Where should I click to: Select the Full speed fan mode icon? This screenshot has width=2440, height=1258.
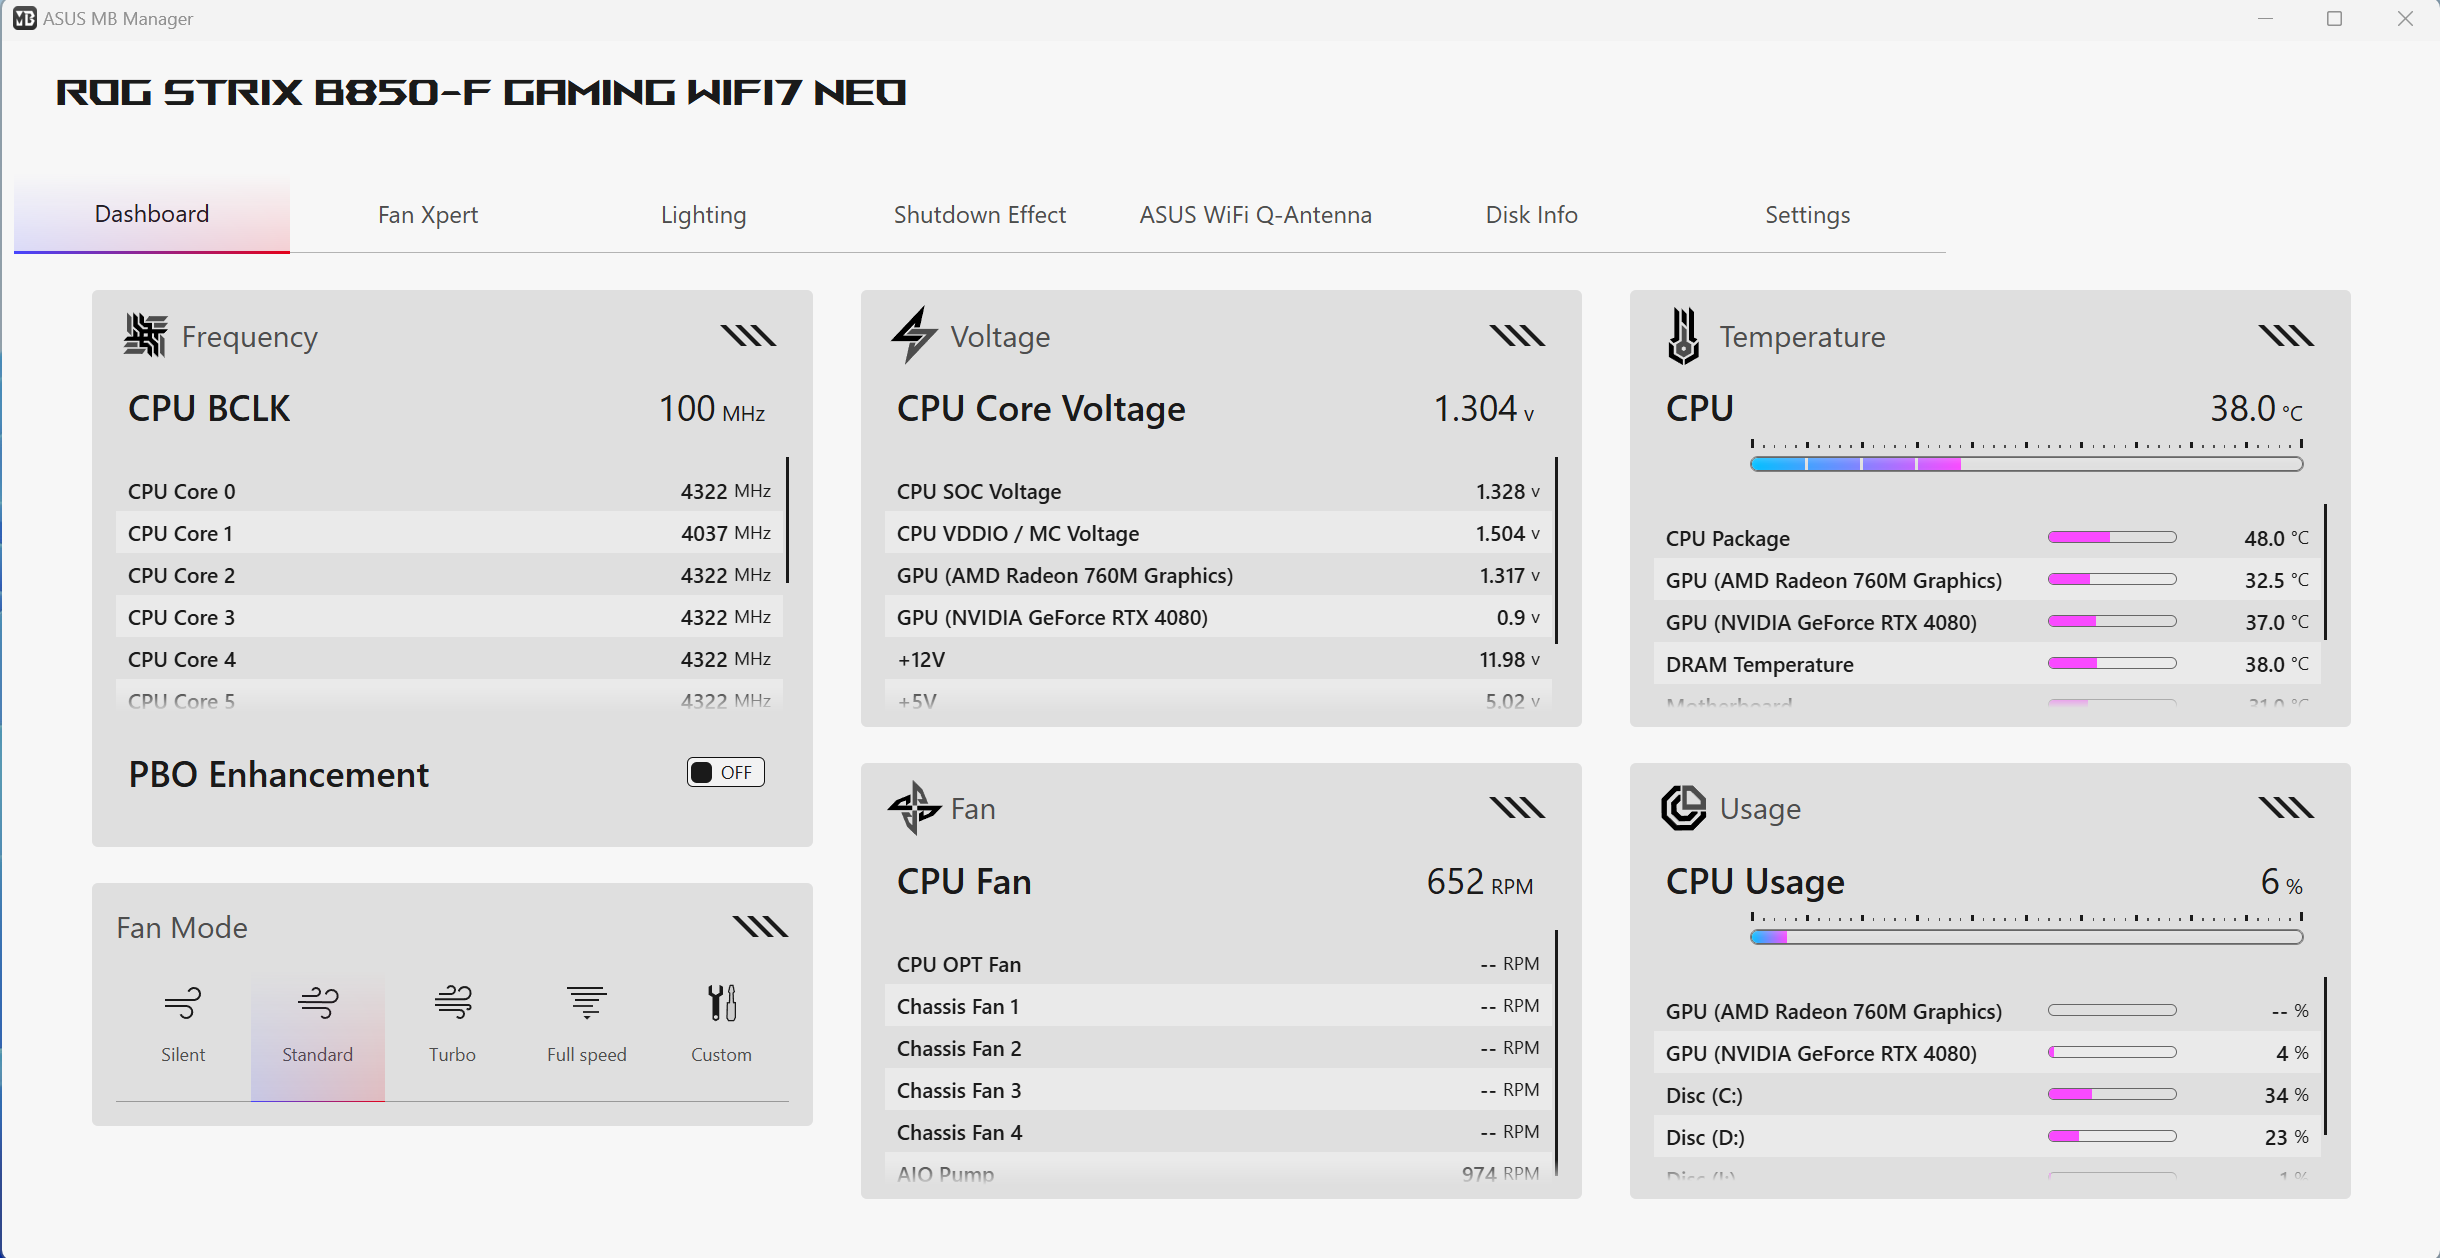click(x=587, y=1002)
